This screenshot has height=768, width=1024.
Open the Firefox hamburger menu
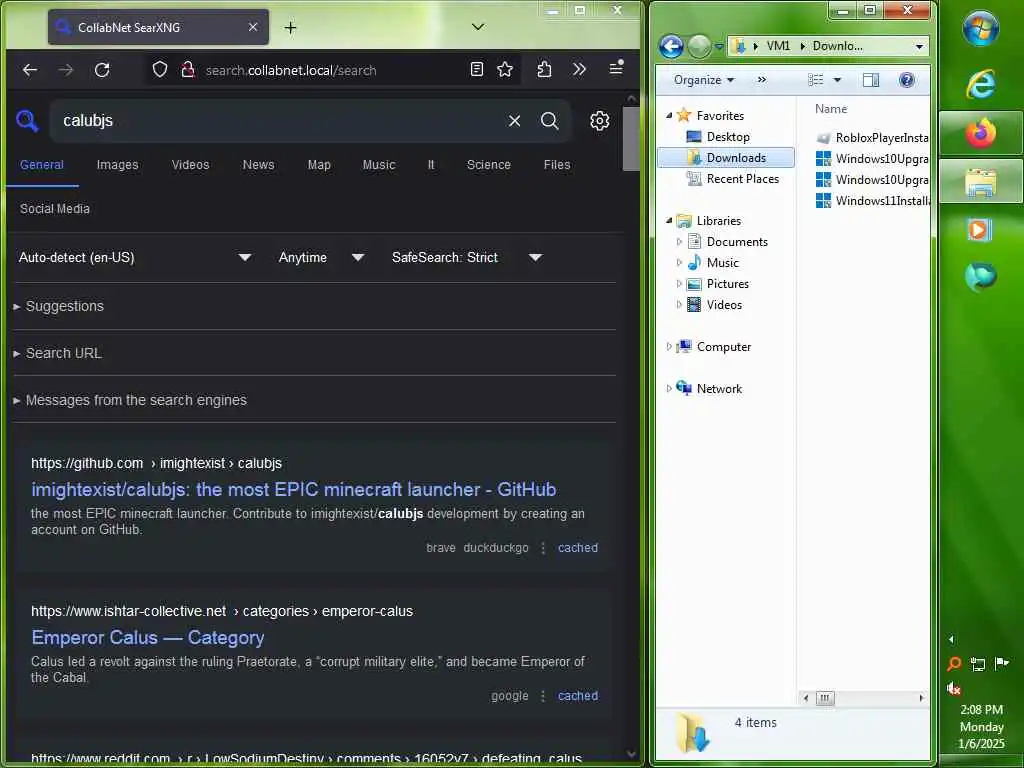[616, 67]
